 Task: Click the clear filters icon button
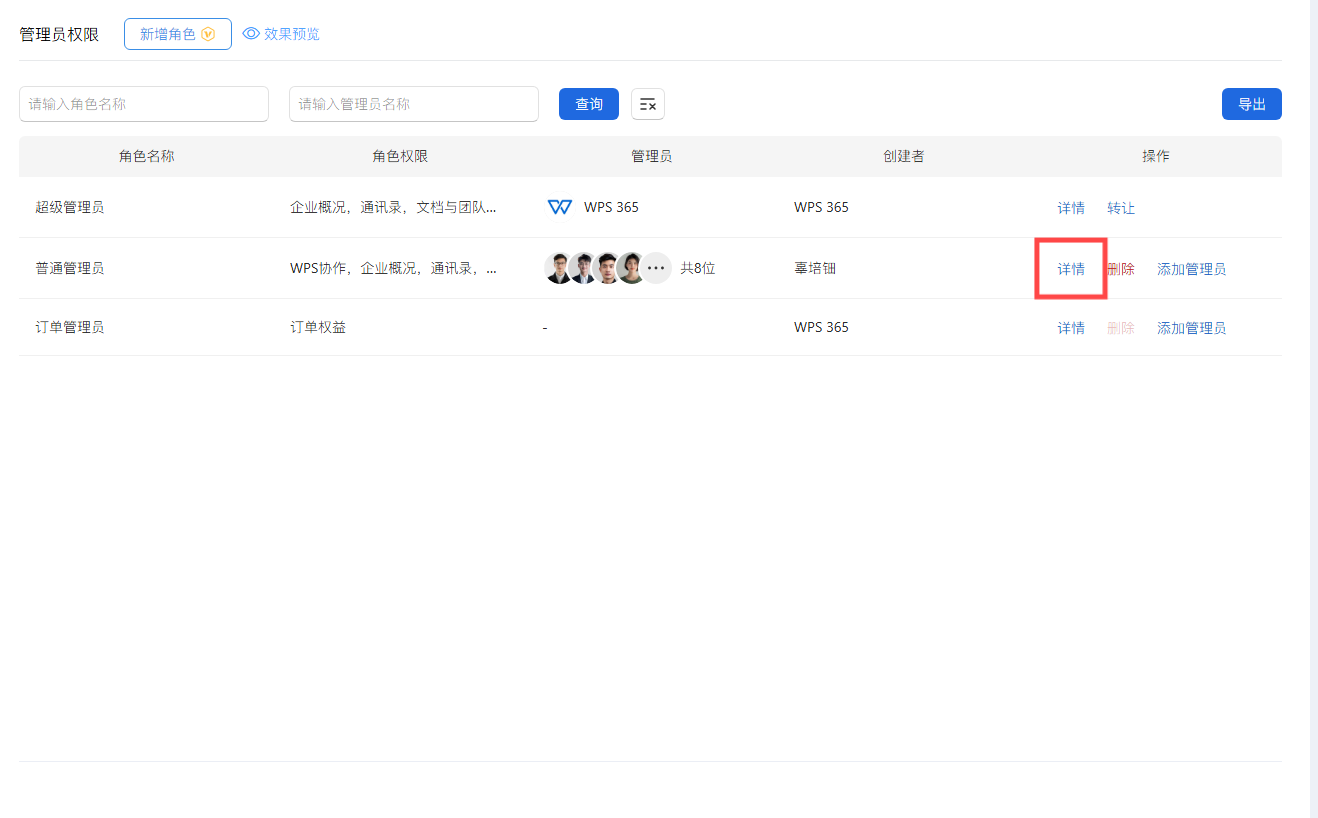[647, 104]
